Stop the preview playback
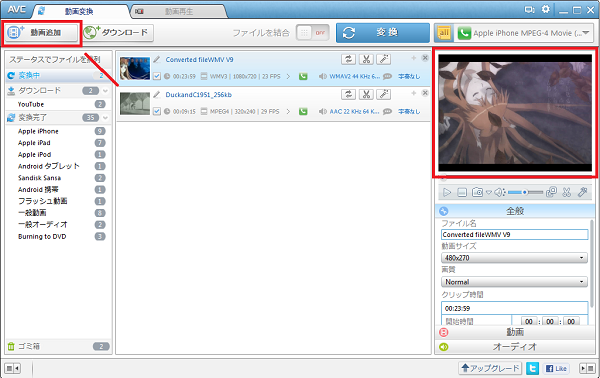The width and height of the screenshot is (600, 378). pos(462,192)
